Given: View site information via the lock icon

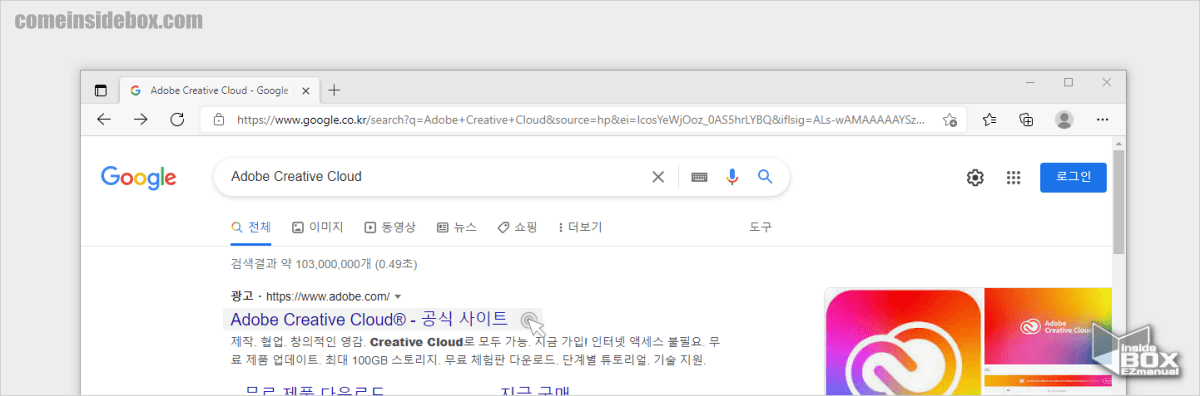Looking at the screenshot, I should (219, 120).
